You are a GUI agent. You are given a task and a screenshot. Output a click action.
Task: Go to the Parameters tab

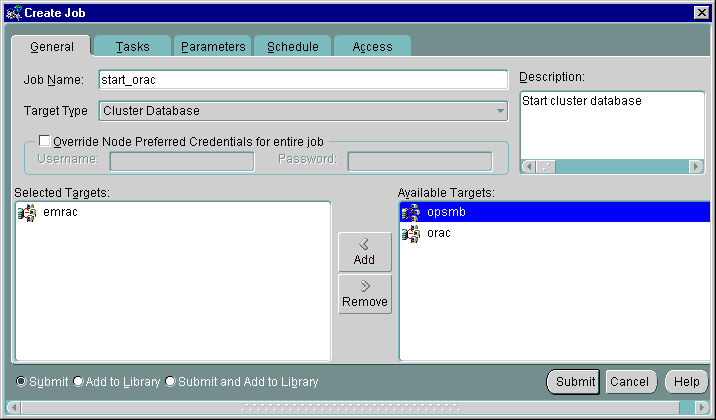(x=213, y=47)
